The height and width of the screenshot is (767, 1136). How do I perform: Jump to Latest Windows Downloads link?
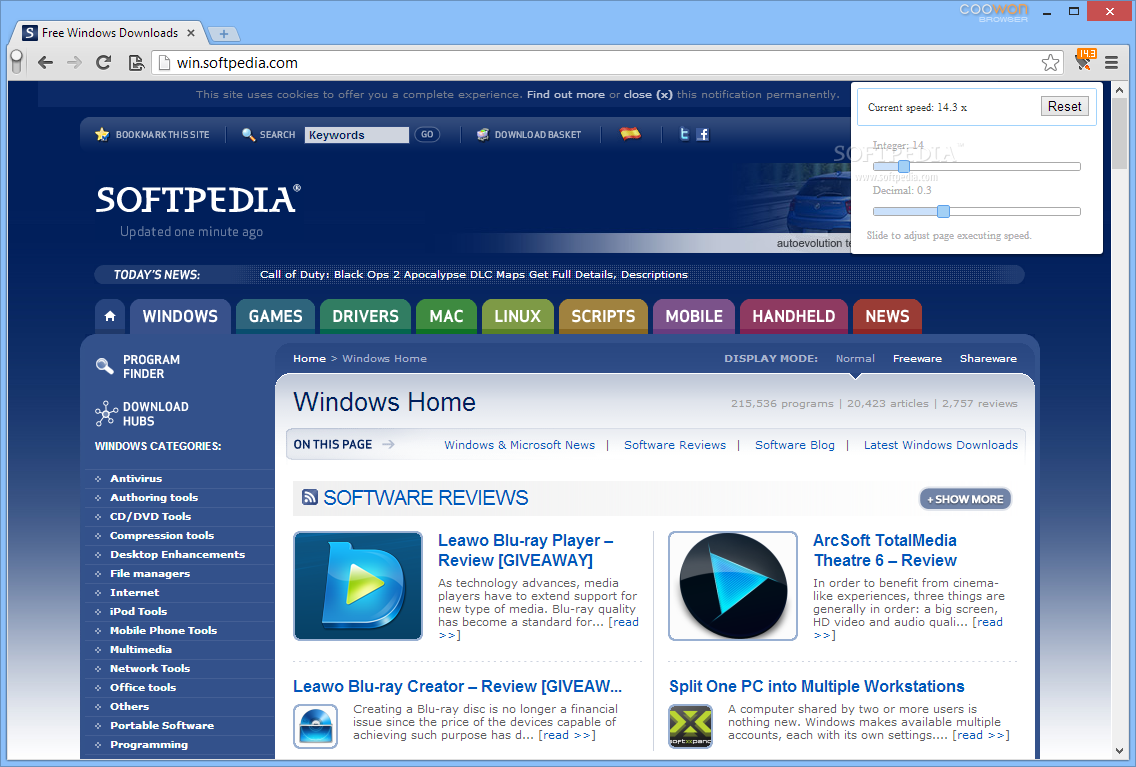click(940, 445)
